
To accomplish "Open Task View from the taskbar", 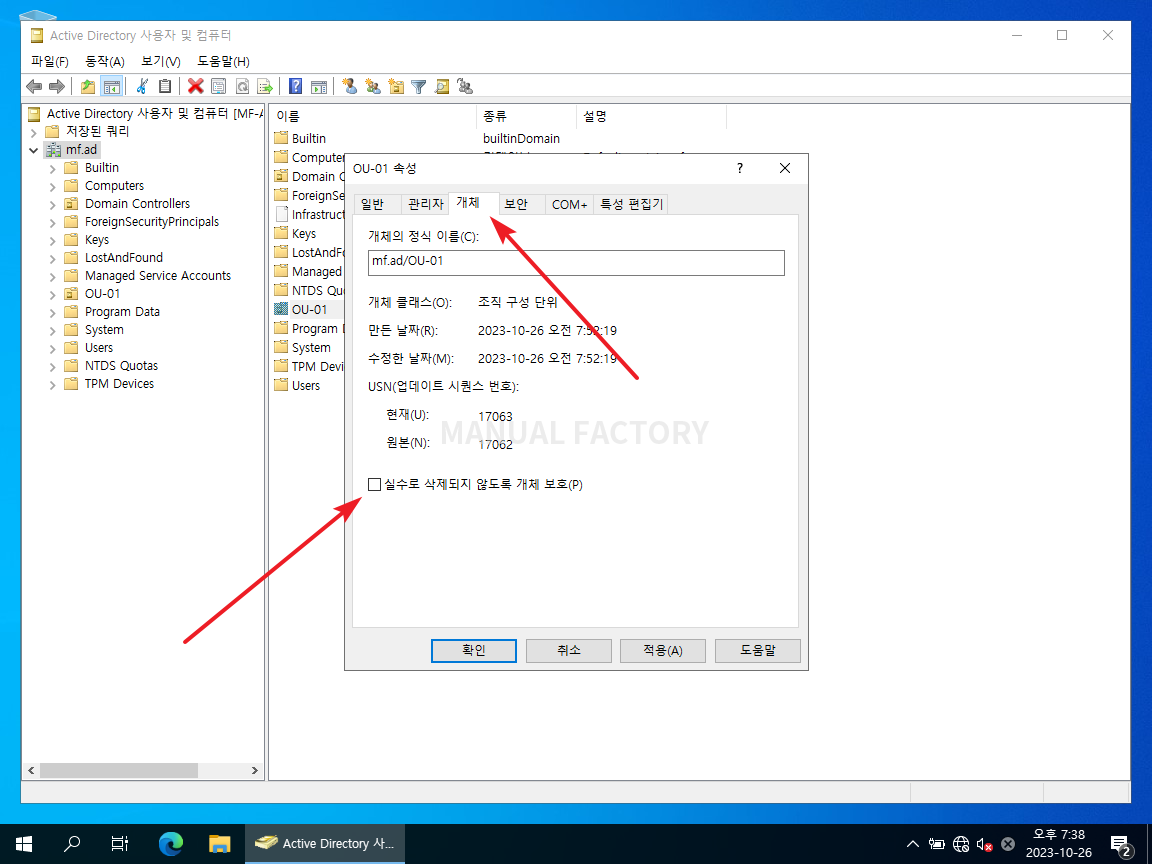I will click(x=120, y=843).
